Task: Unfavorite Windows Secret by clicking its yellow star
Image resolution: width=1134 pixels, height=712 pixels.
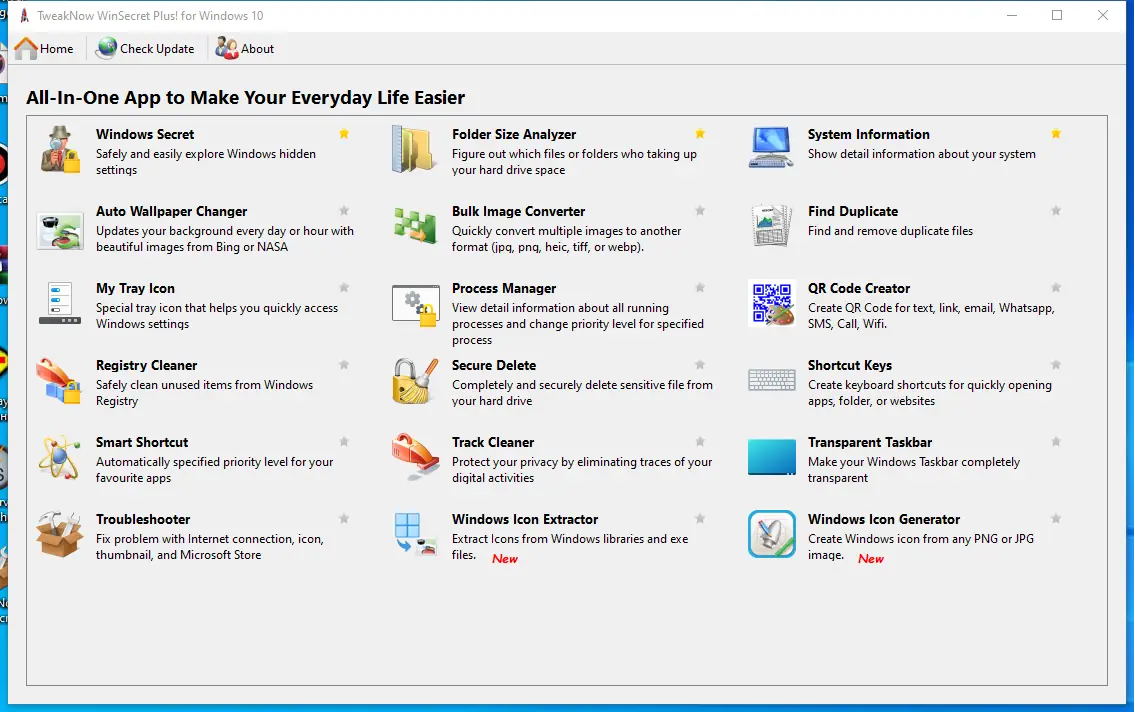Action: coord(344,132)
